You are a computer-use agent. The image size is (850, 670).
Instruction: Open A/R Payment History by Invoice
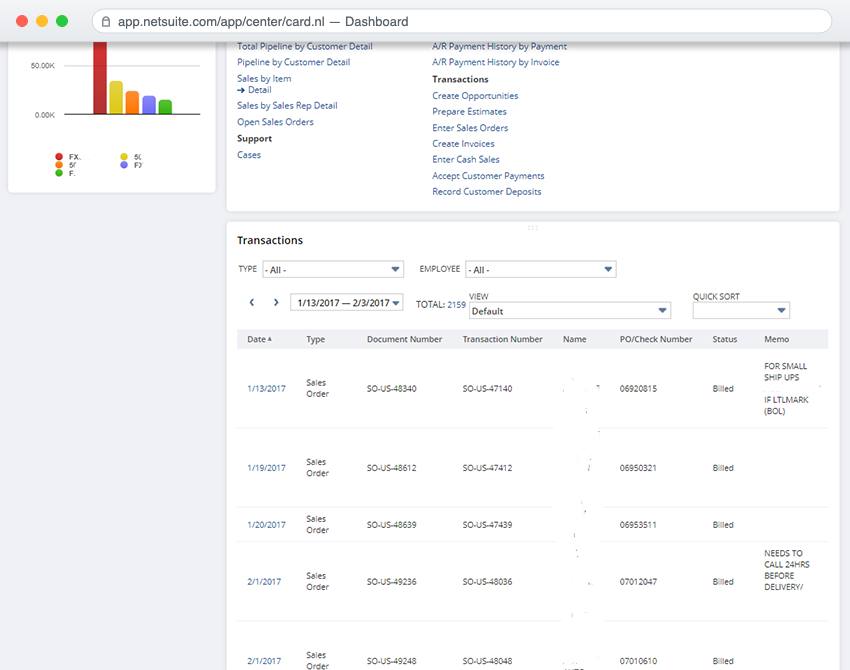(495, 62)
